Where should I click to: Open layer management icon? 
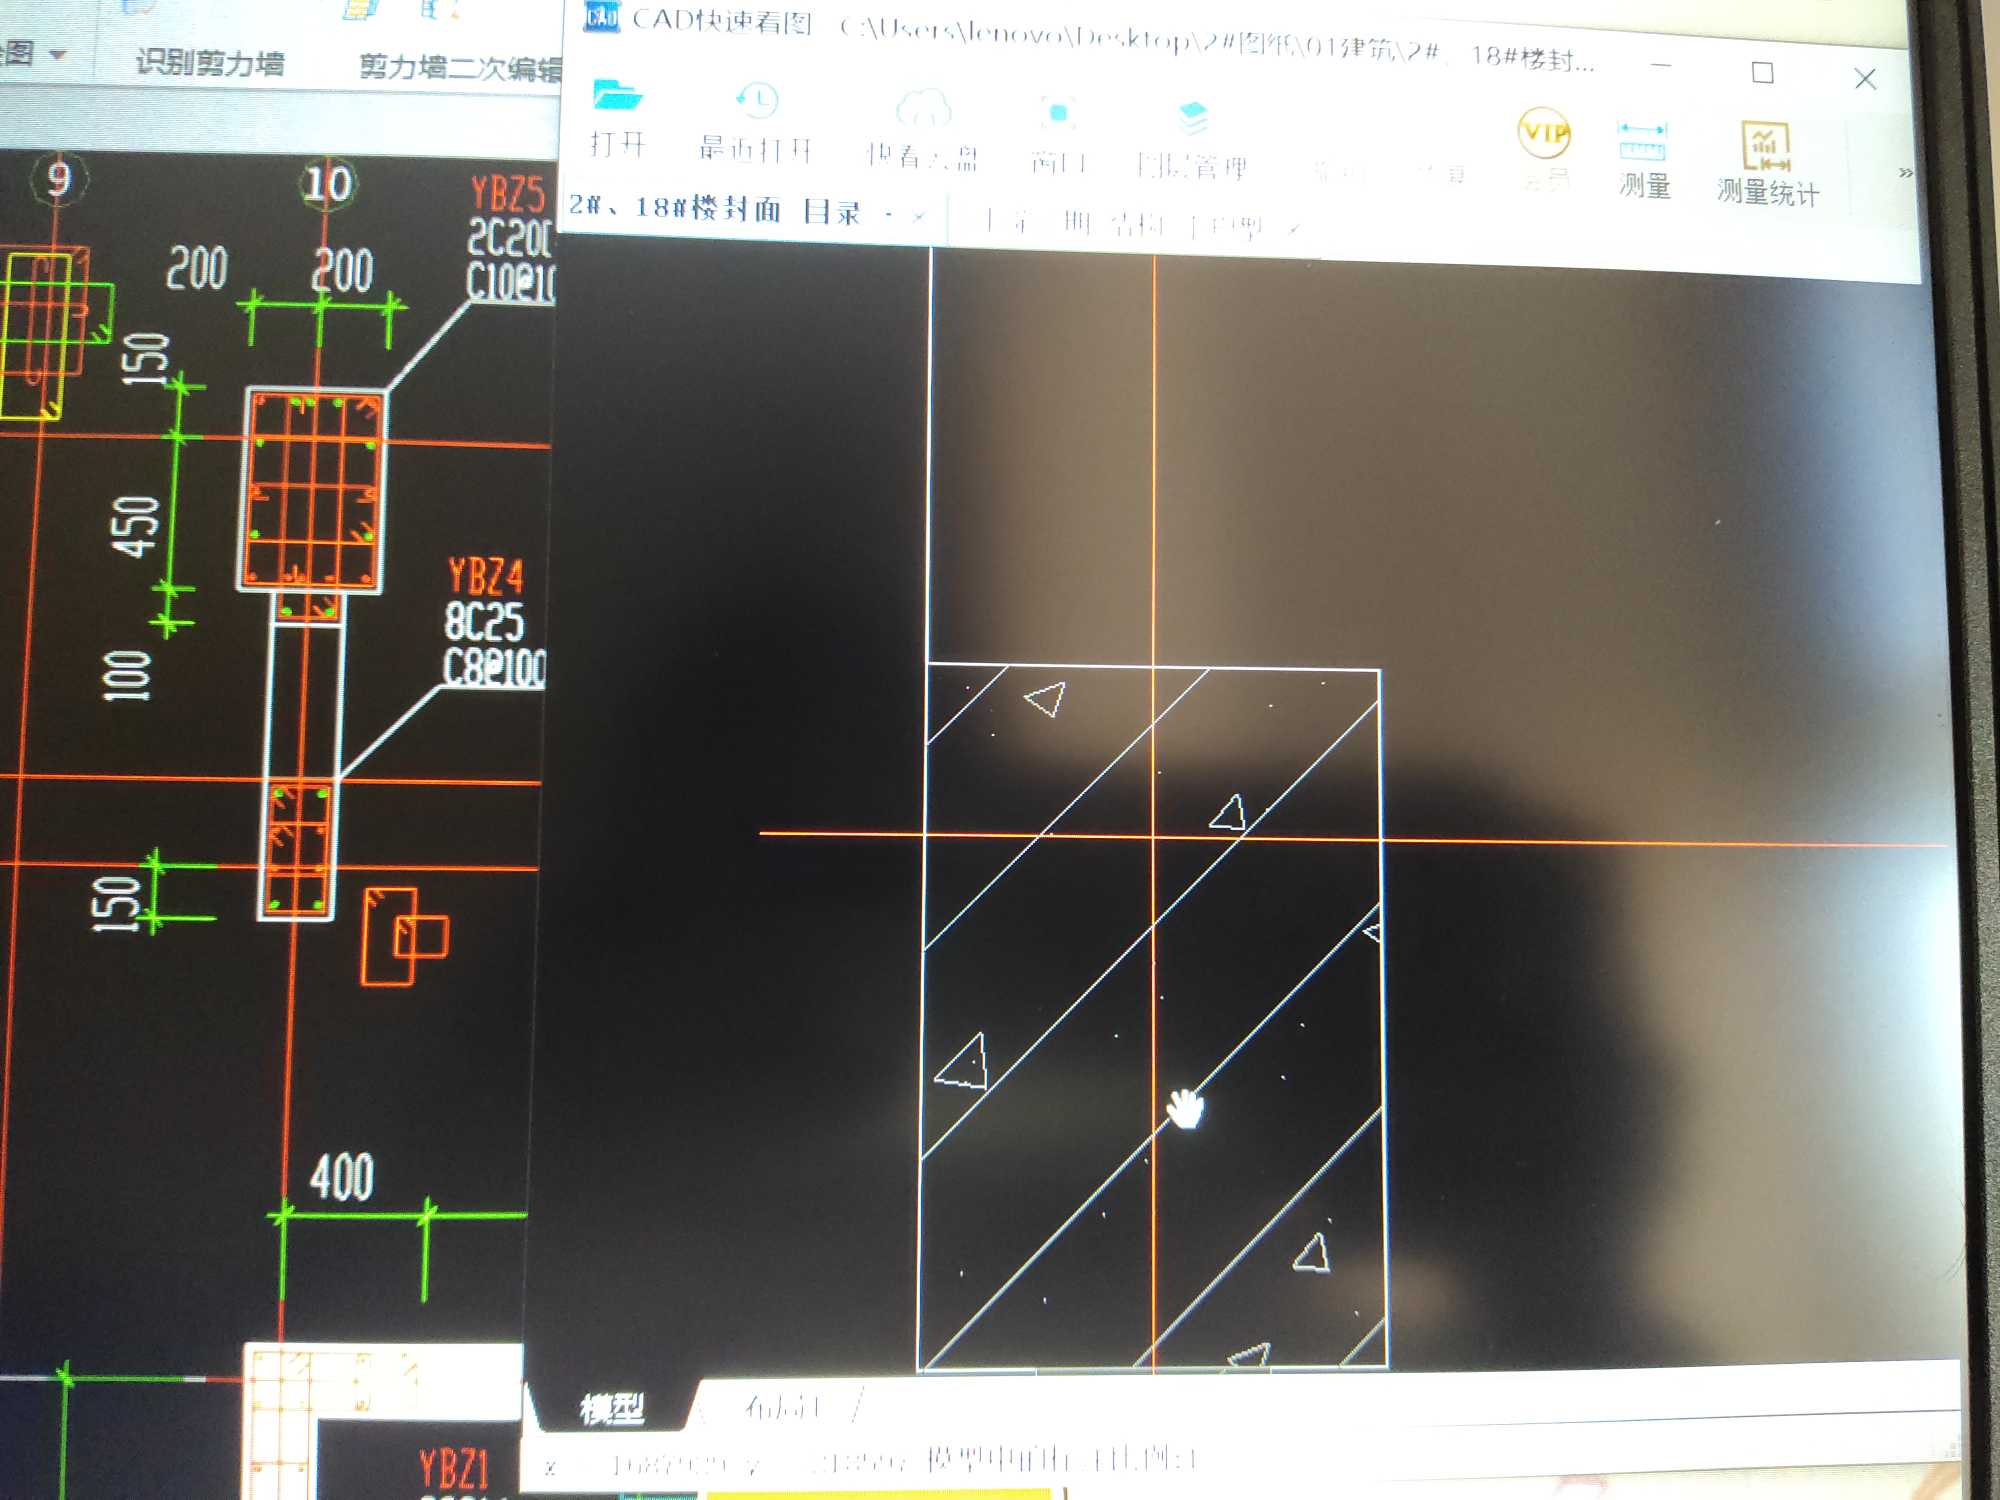(x=1192, y=118)
